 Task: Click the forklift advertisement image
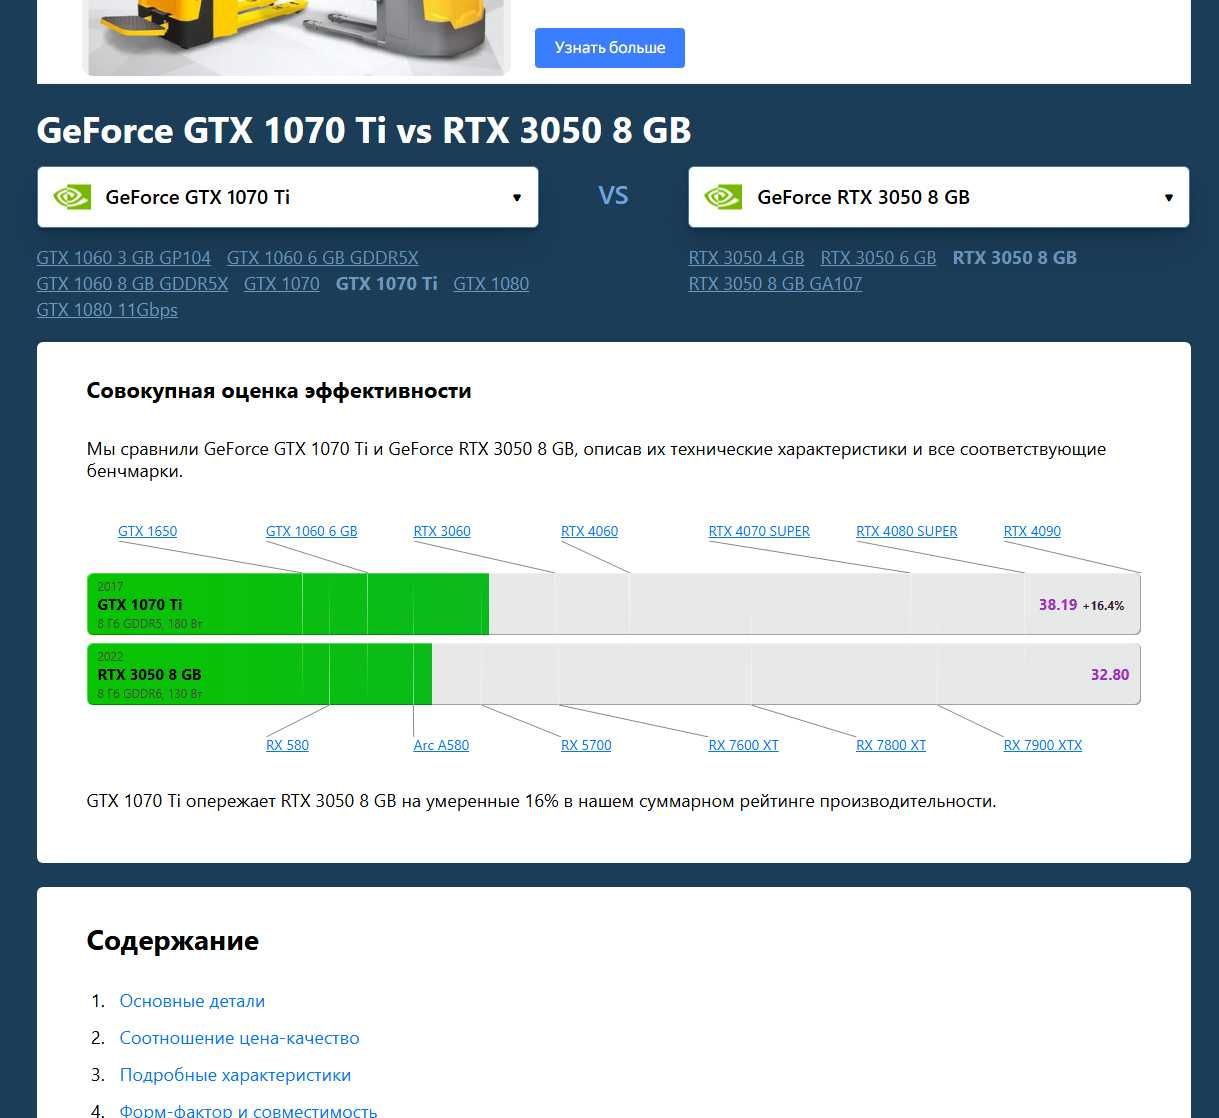[296, 37]
